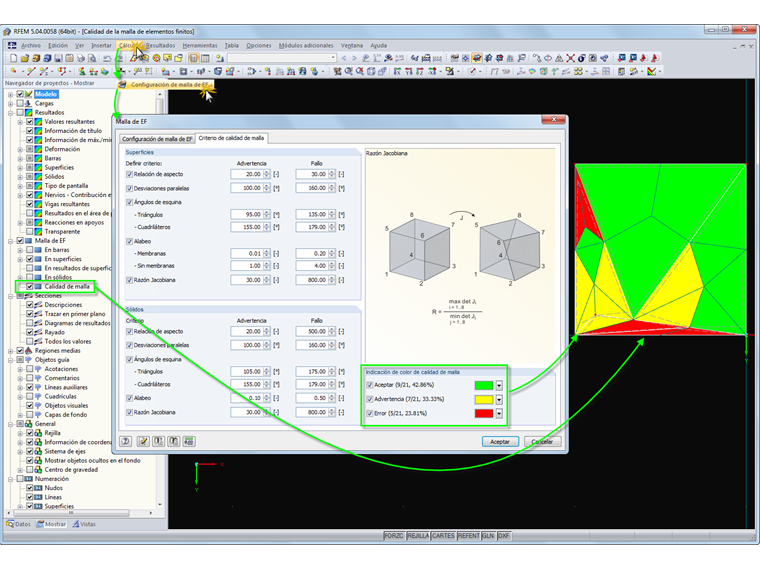Screen dimensions: 760x570
Task: Collapse the Objetos guía node
Action: point(10,360)
